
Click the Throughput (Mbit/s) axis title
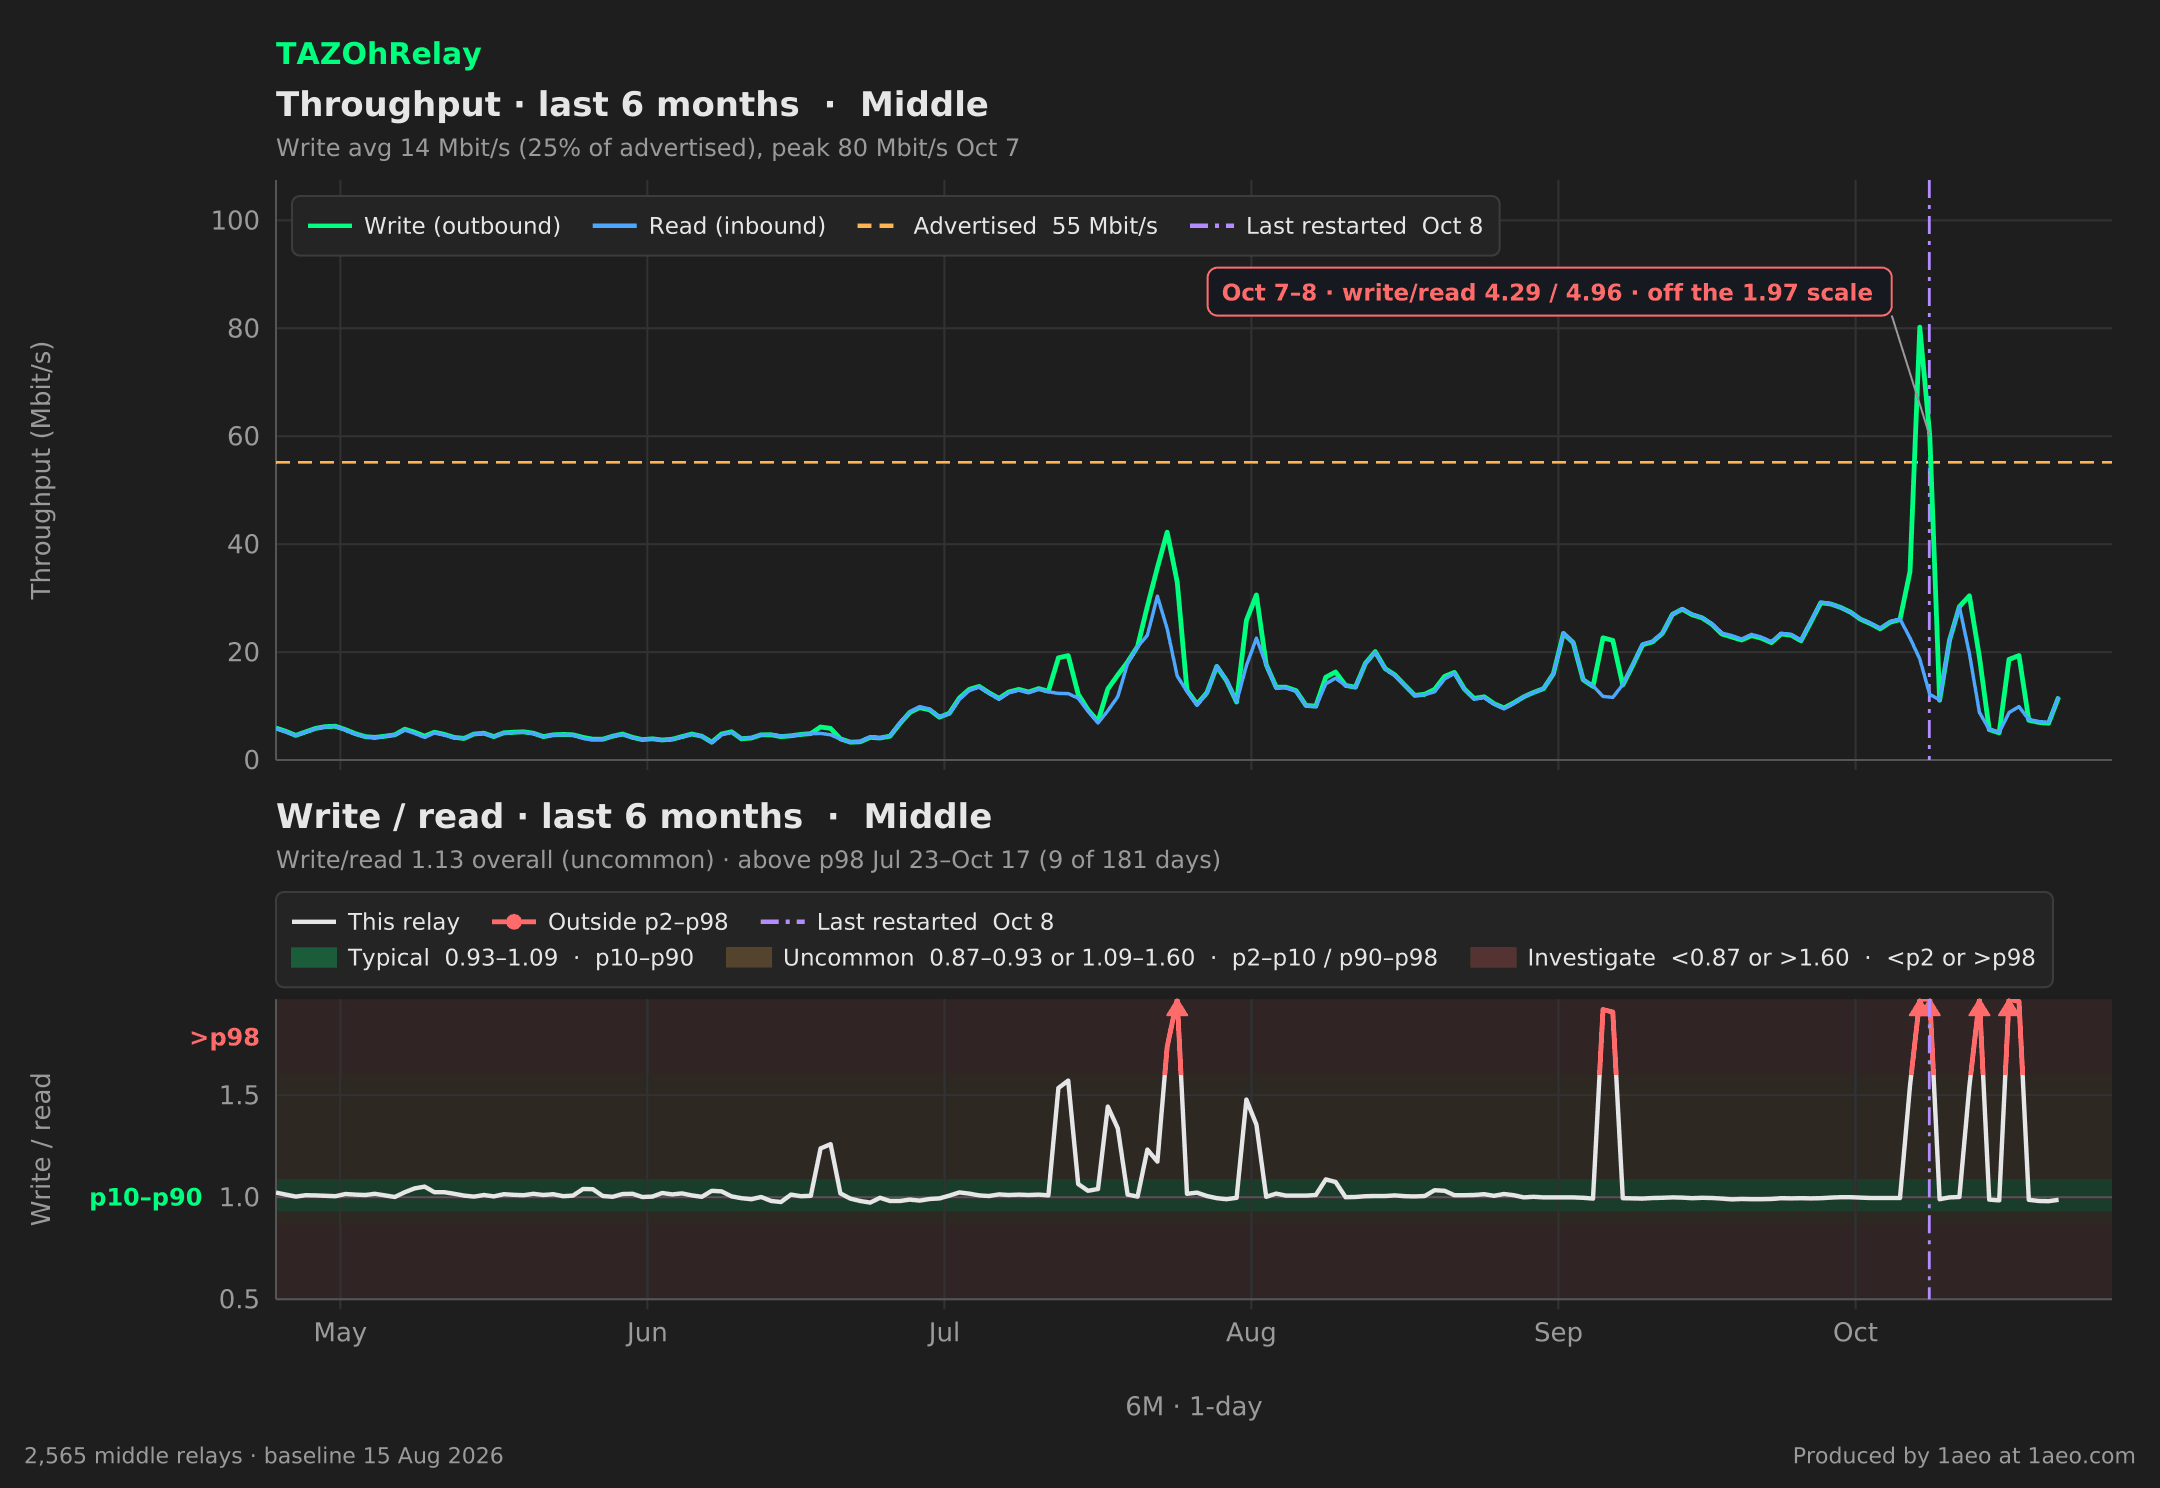(x=41, y=470)
